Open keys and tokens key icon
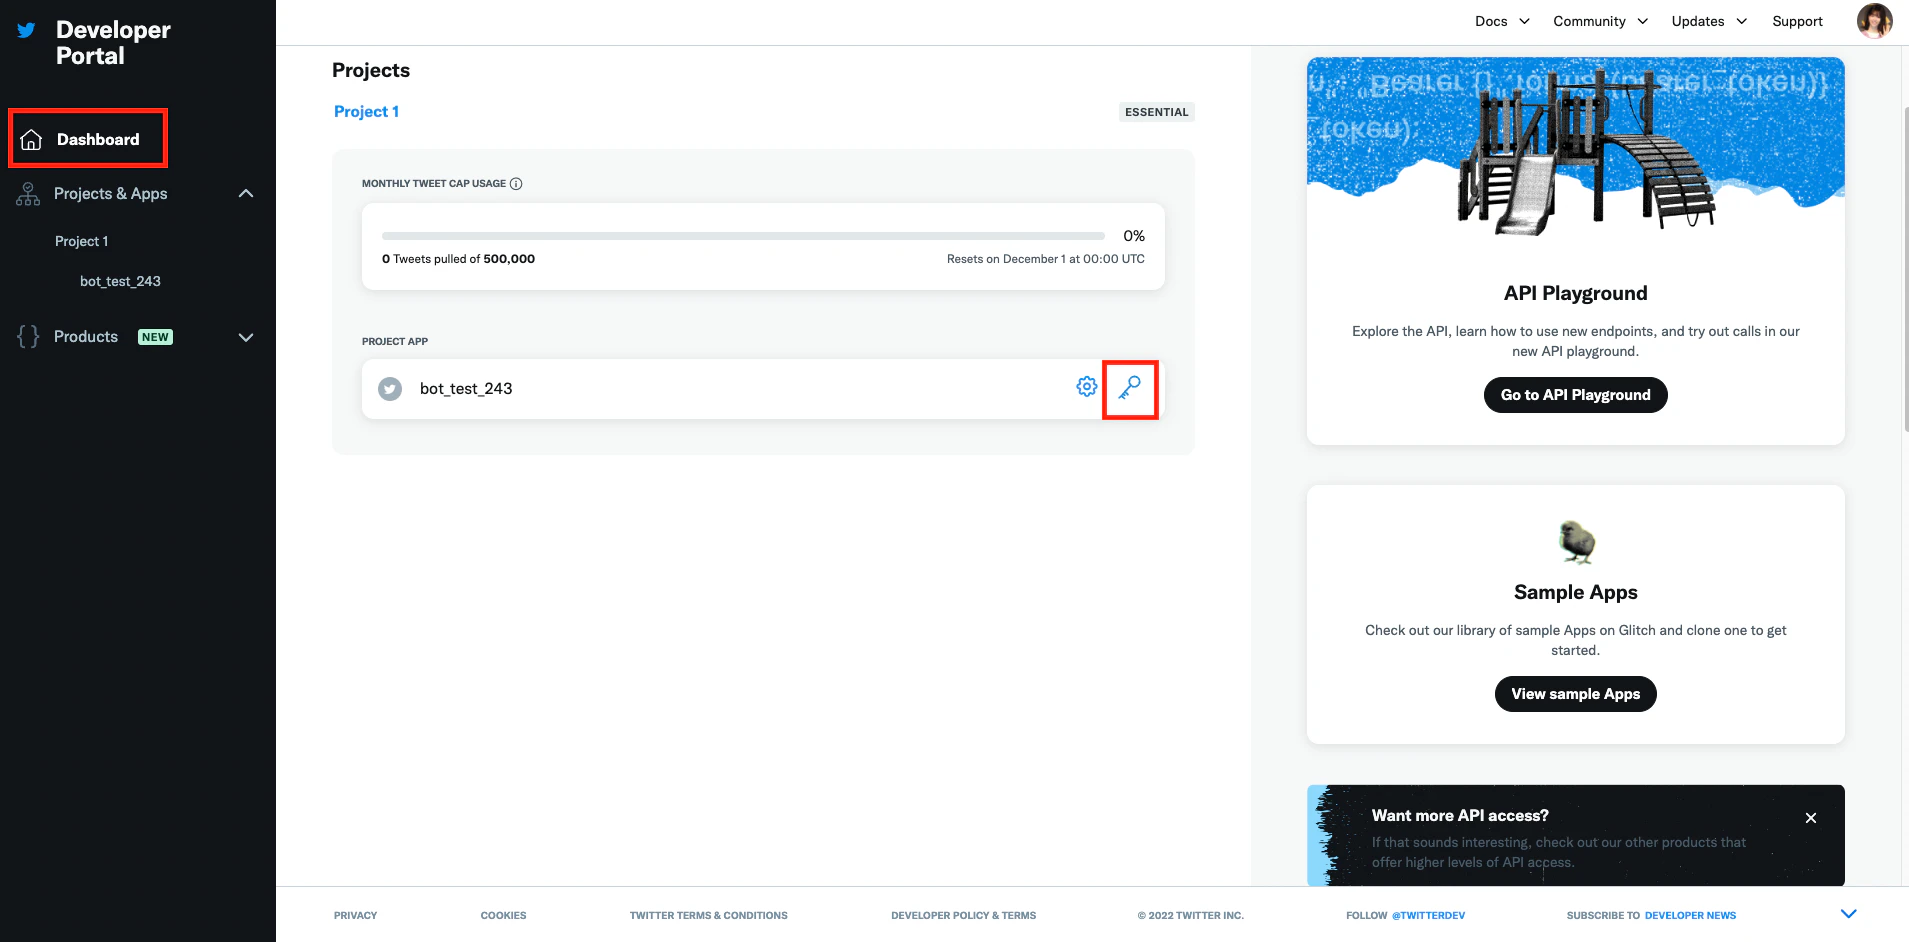This screenshot has width=1909, height=942. 1130,388
